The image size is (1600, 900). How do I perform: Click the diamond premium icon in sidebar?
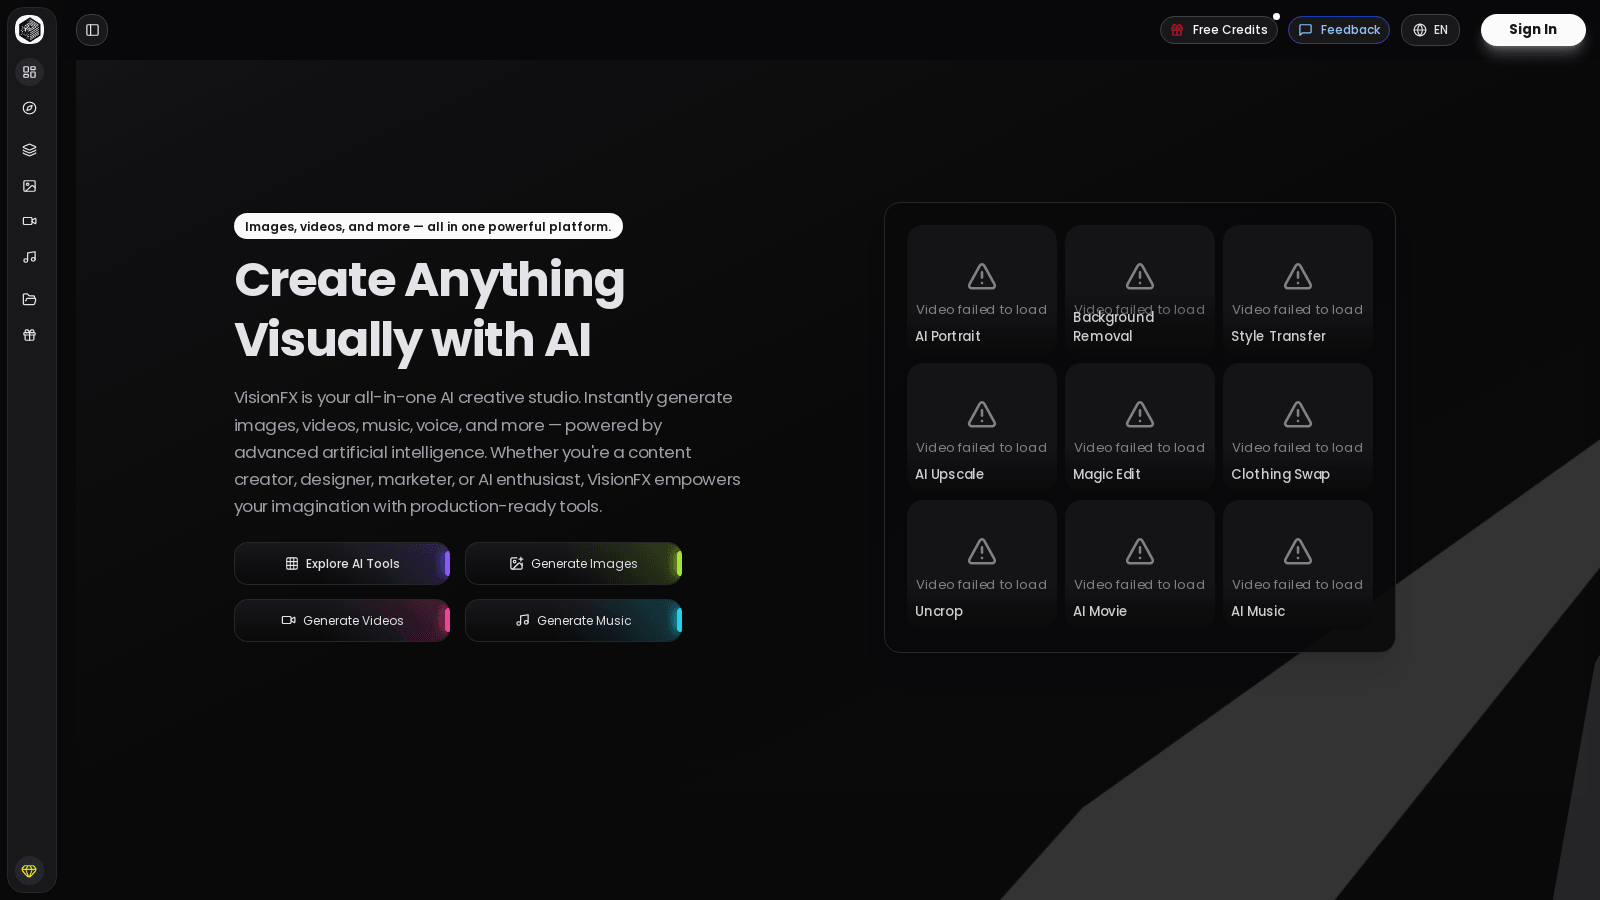[29, 871]
